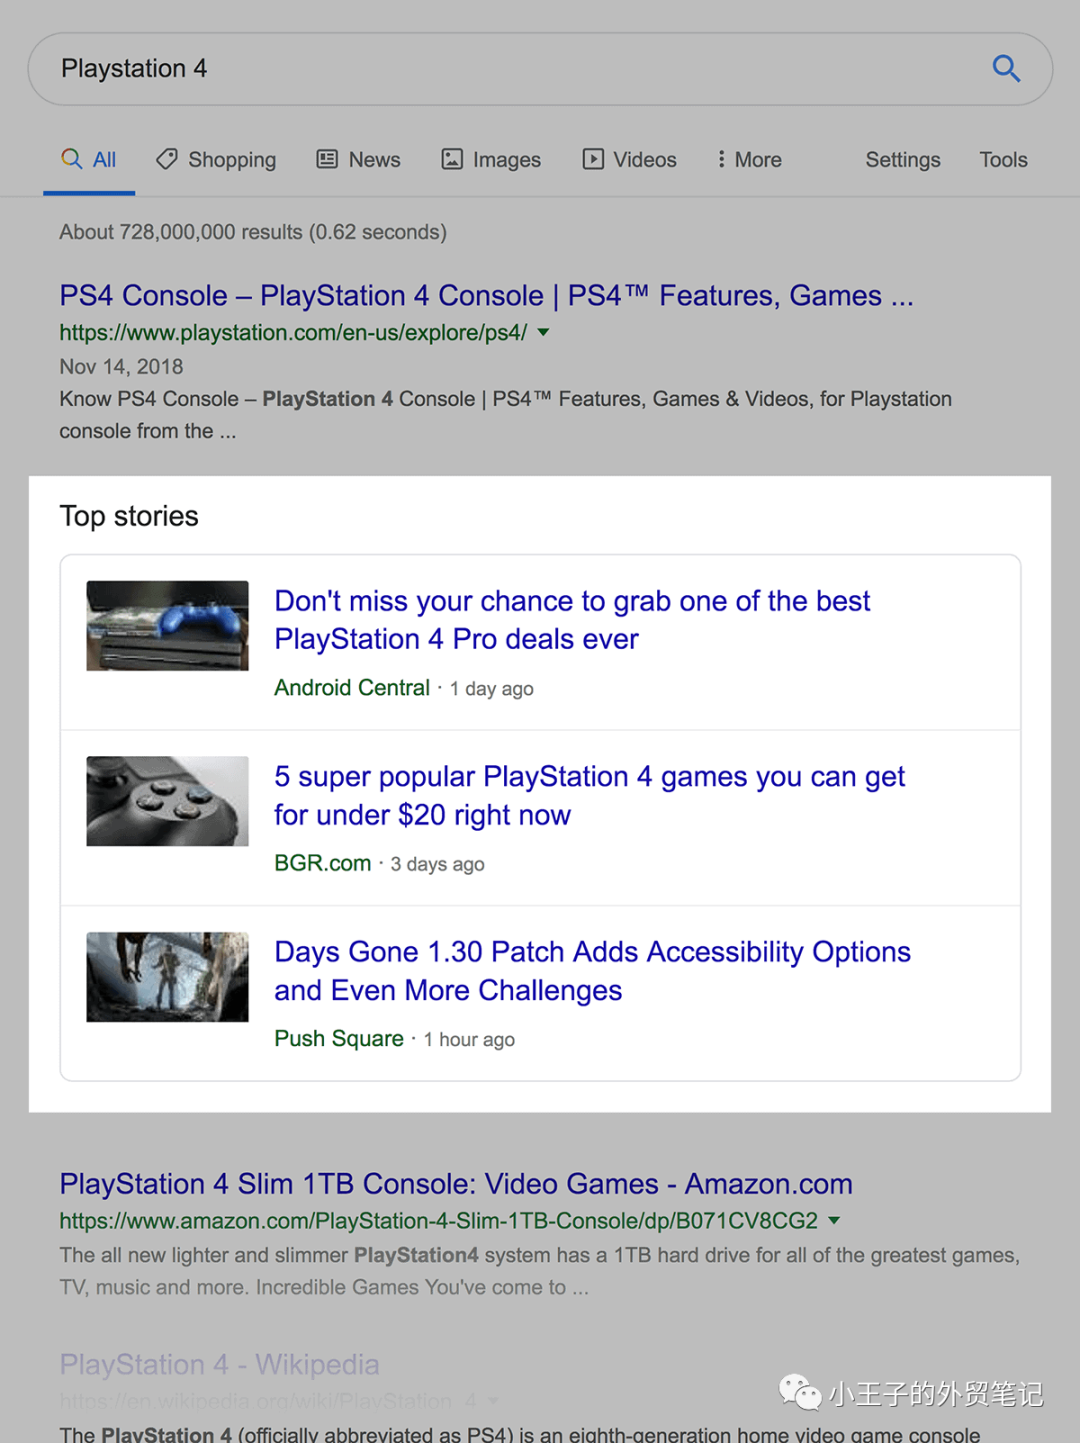Screen dimensions: 1080x1443
Task: Click the Top stories heading
Action: point(129,516)
